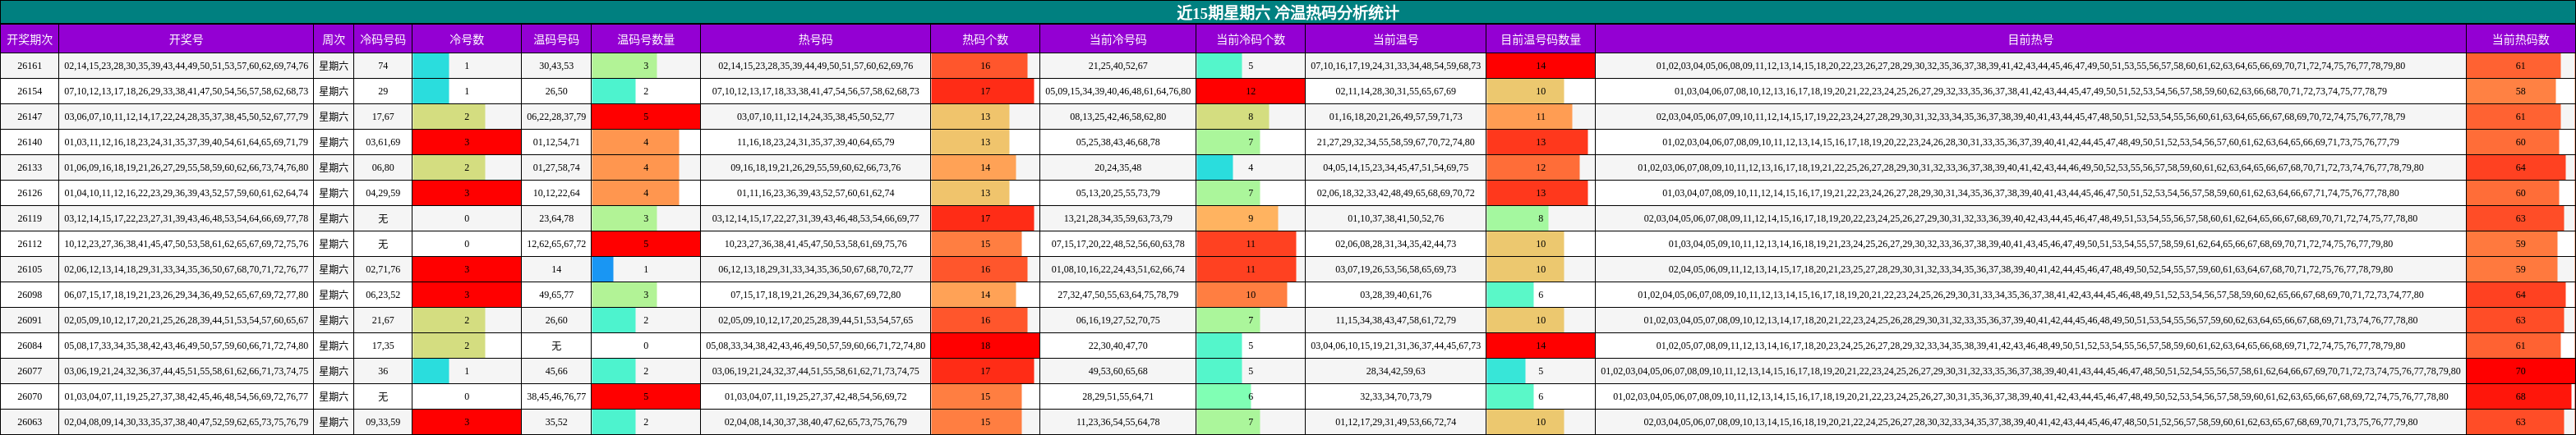Select the 当前冷码个数 column header
The image size is (2576, 435).
1250,40
